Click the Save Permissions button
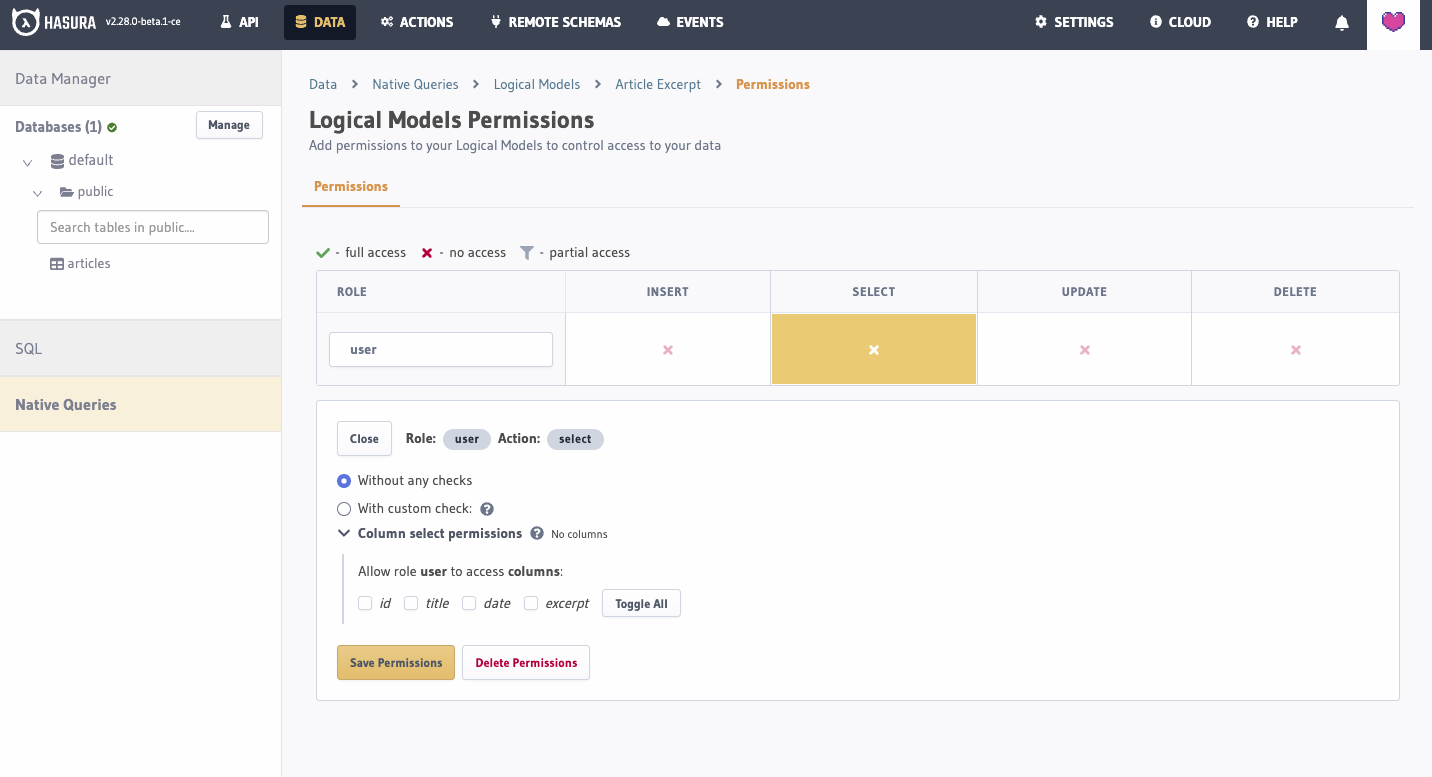This screenshot has height=777, width=1432. click(396, 663)
